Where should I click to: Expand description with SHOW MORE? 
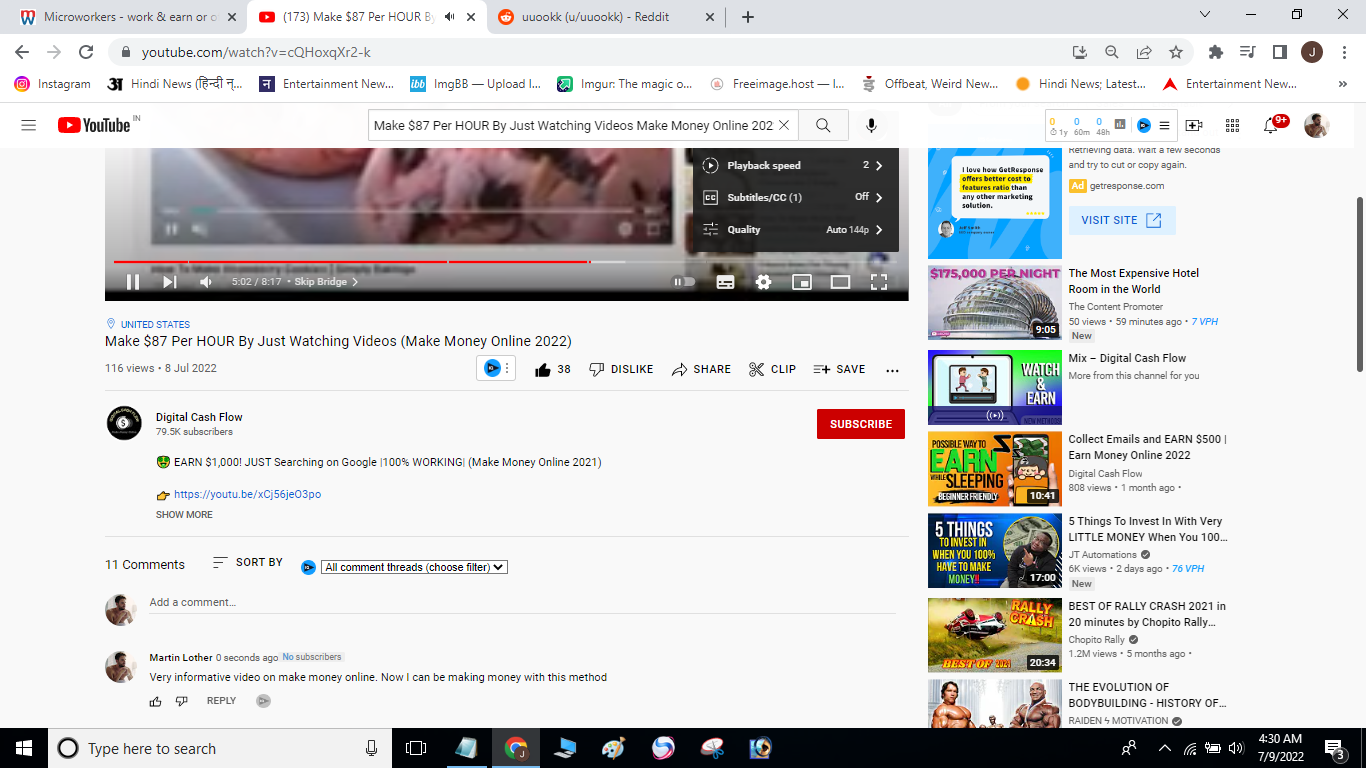tap(184, 515)
